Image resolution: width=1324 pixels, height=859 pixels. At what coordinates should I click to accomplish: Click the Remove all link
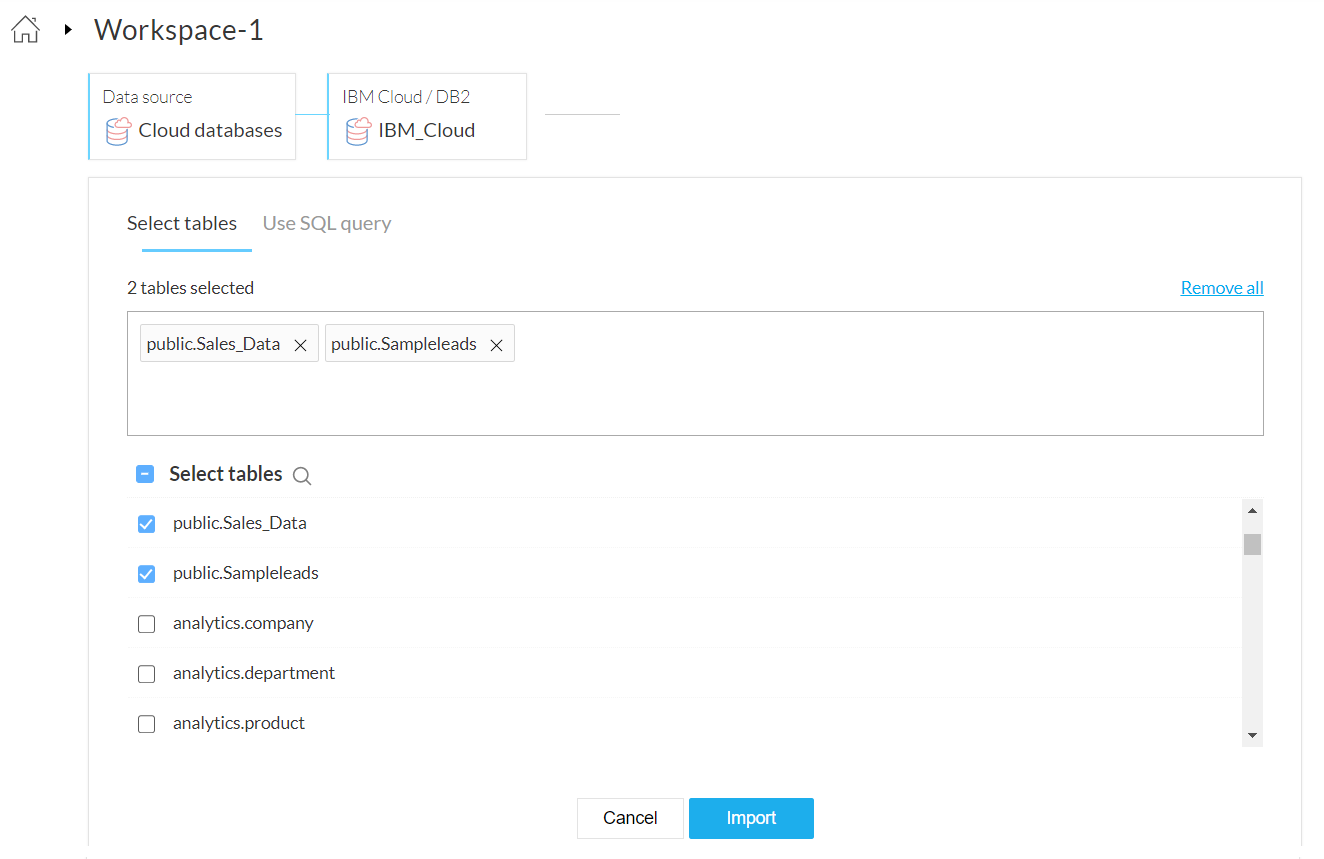[x=1222, y=288]
